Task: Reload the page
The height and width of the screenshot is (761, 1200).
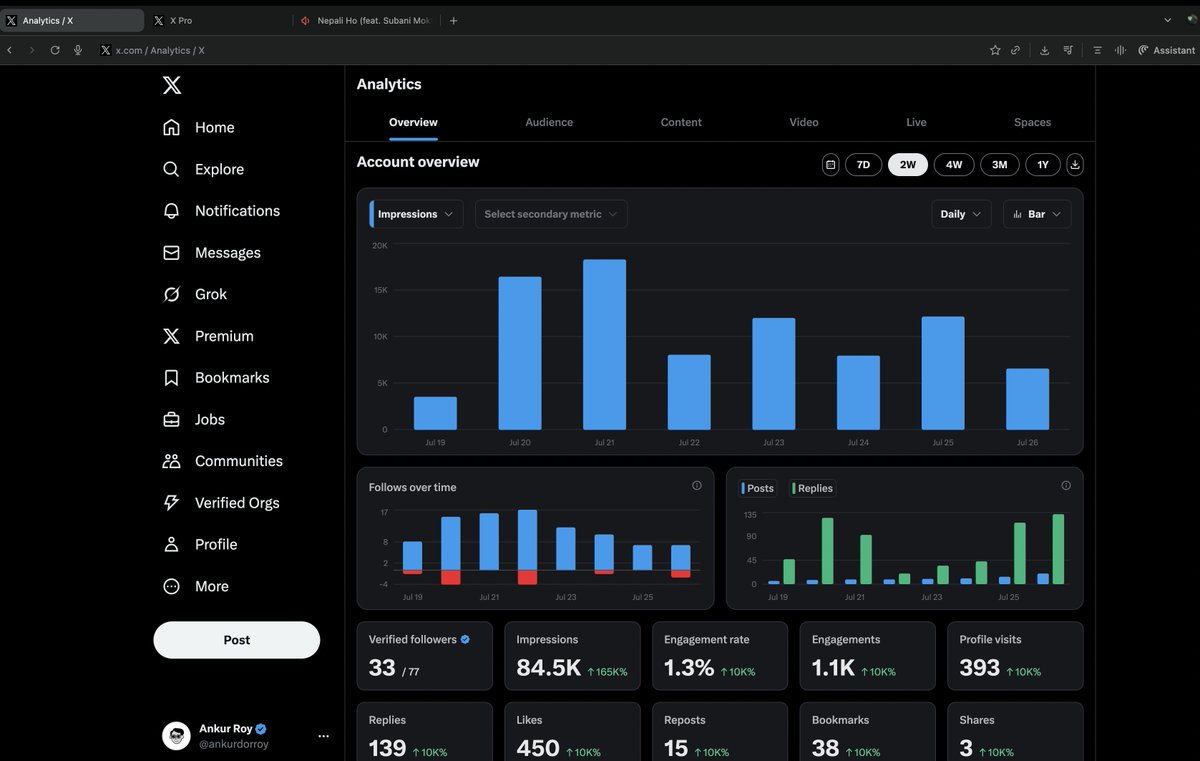Action: click(55, 50)
